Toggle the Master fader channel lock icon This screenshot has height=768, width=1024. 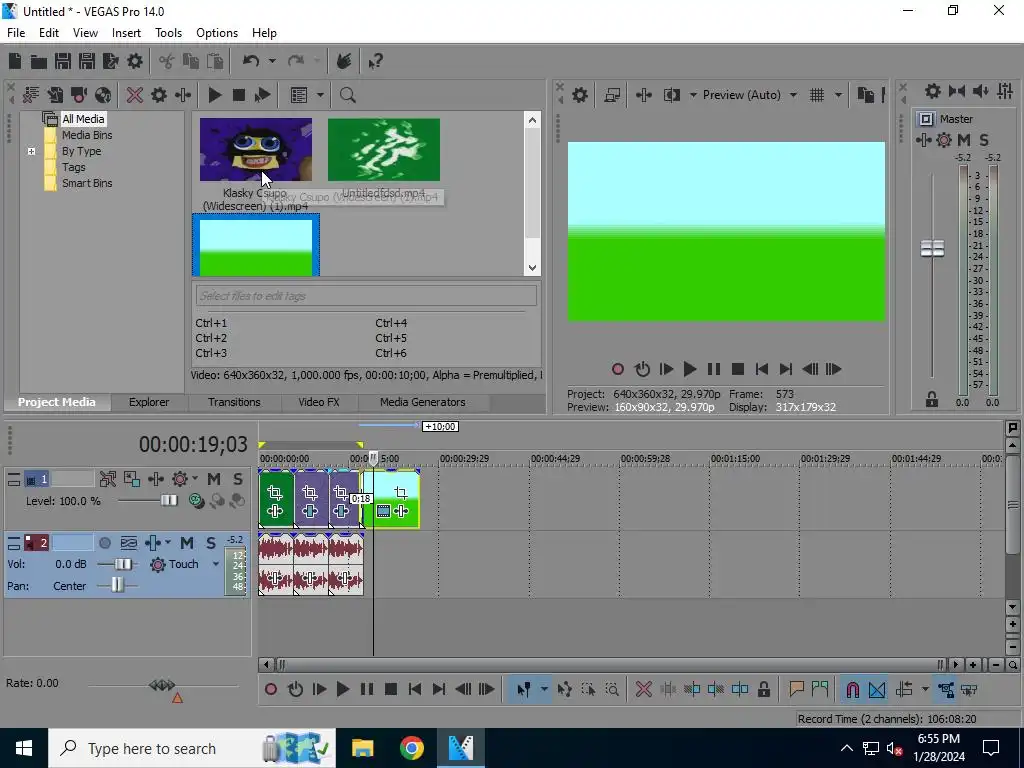(932, 400)
